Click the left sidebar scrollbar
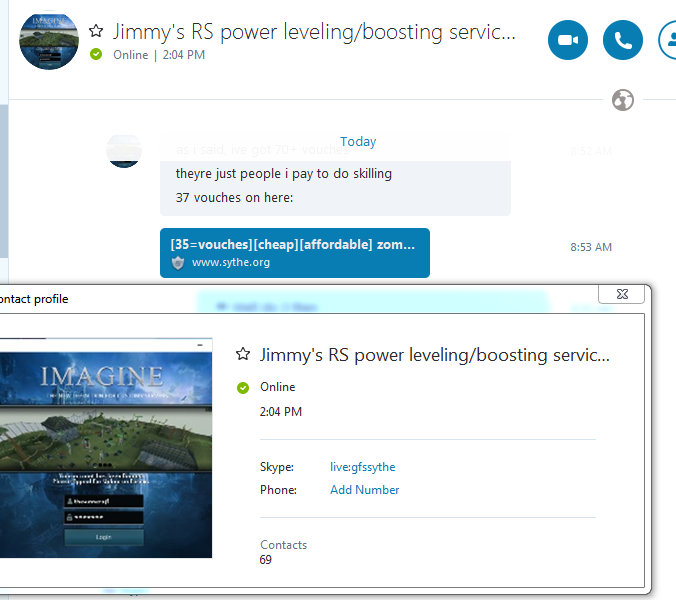Image resolution: width=676 pixels, height=600 pixels. point(4,181)
